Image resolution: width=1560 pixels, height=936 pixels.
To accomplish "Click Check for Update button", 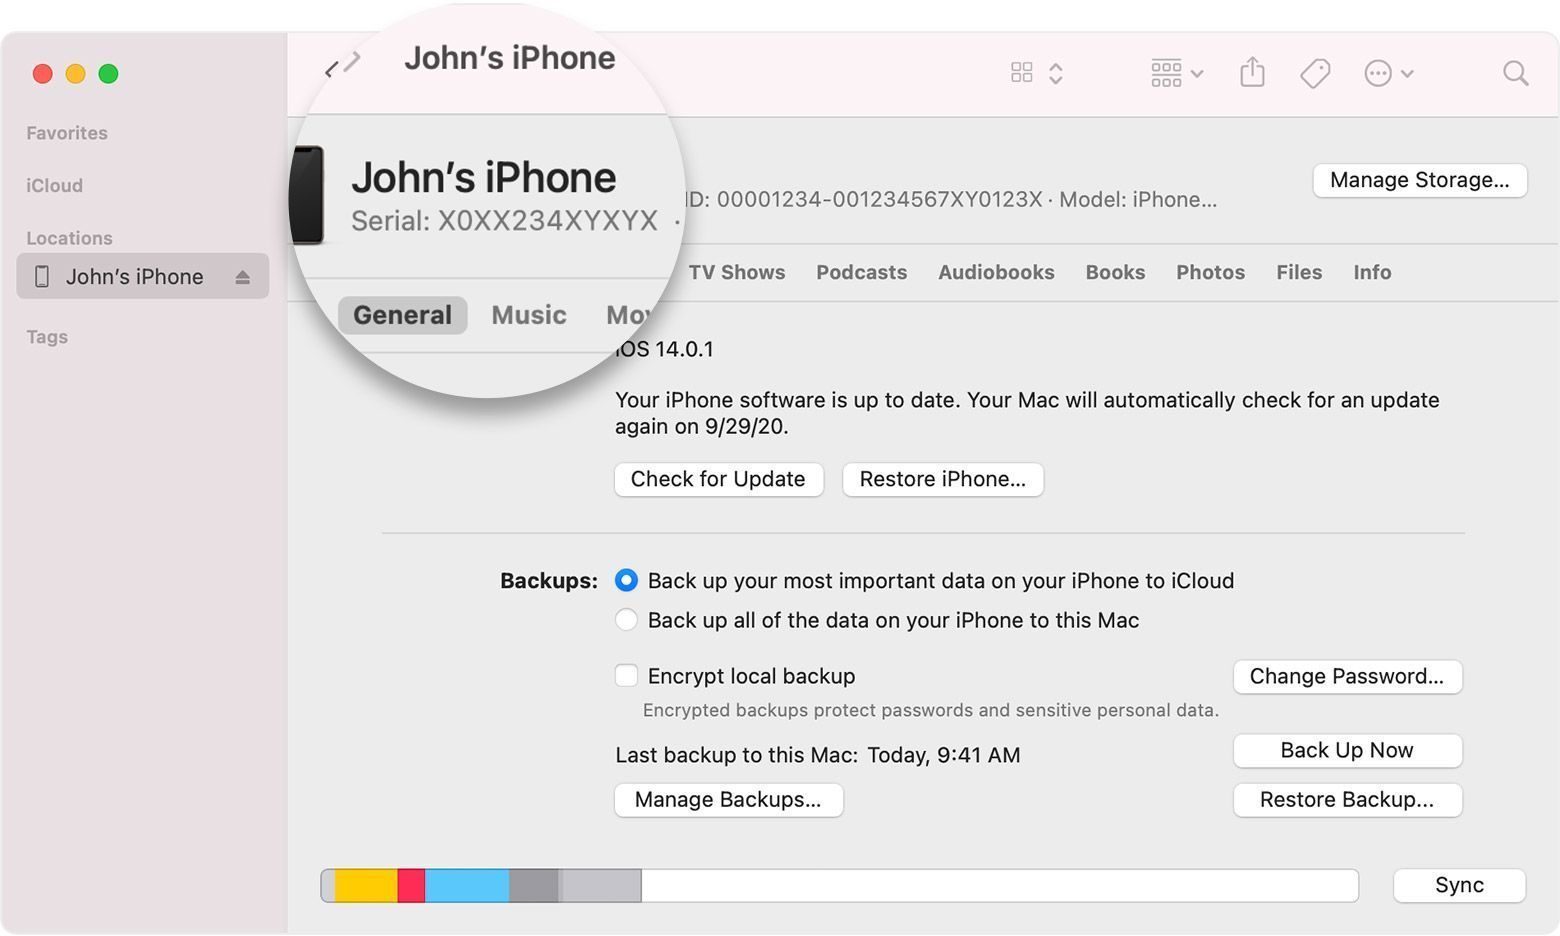I will click(718, 479).
